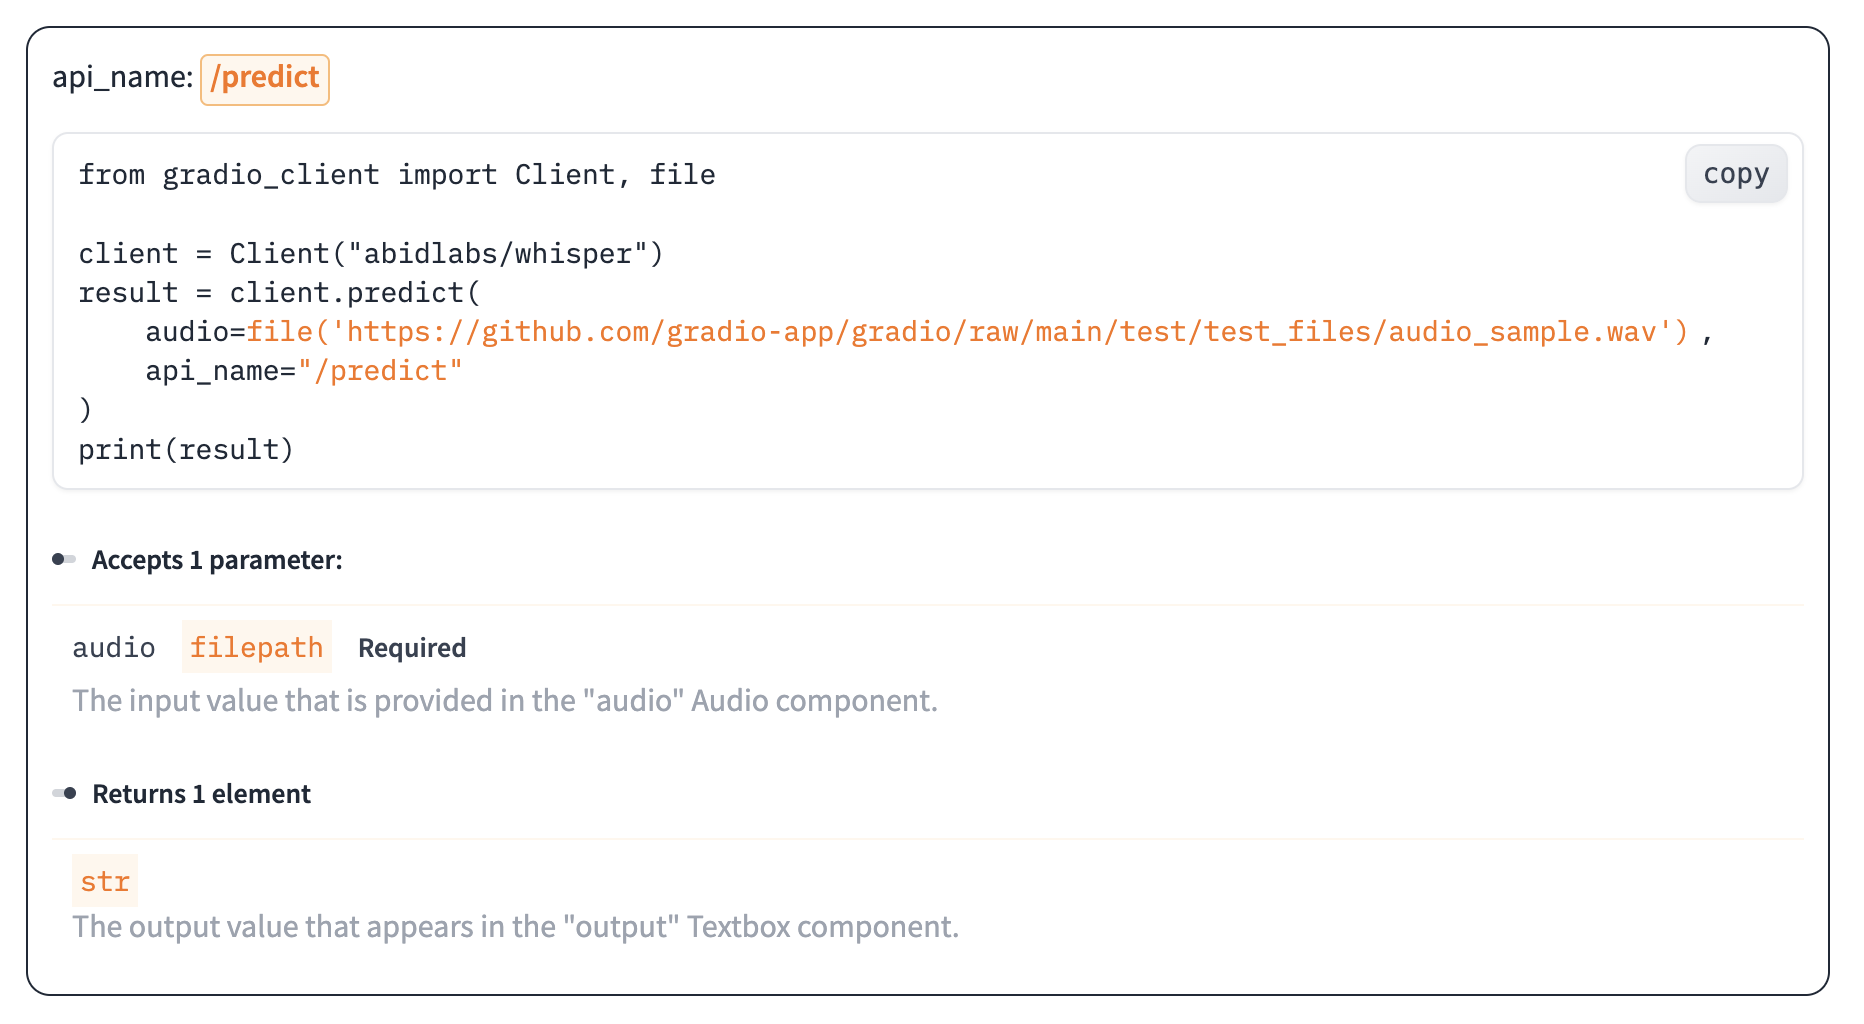The width and height of the screenshot is (1864, 1024).
Task: Click the toggle dot beside Accepts 1 parameter
Action: (63, 560)
